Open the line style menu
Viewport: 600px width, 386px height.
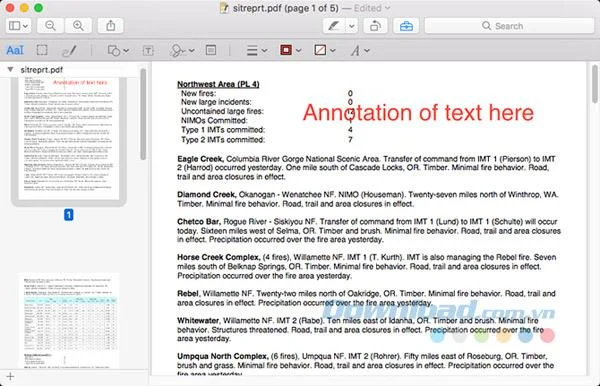[256, 50]
